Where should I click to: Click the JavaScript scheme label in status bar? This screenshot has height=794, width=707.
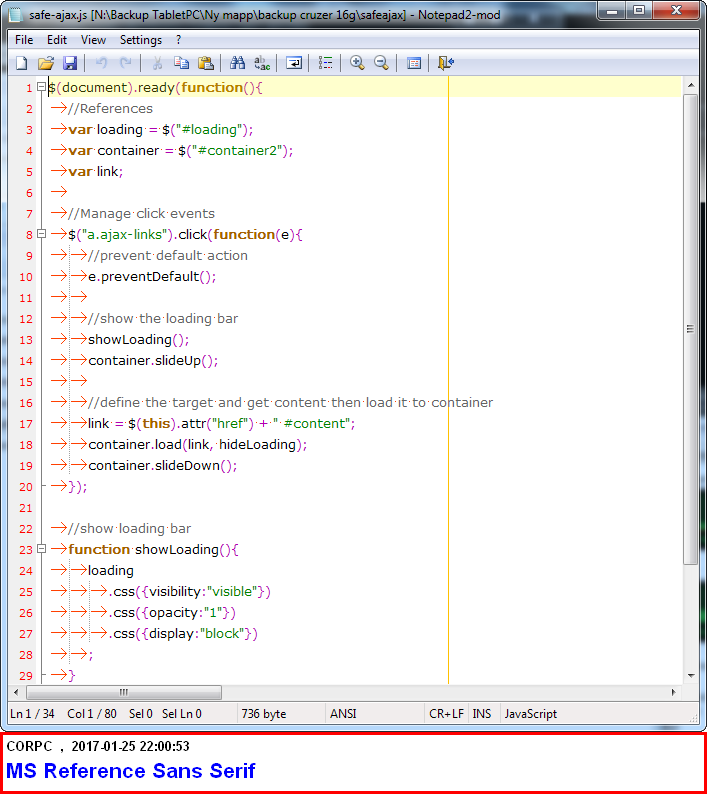pos(530,714)
